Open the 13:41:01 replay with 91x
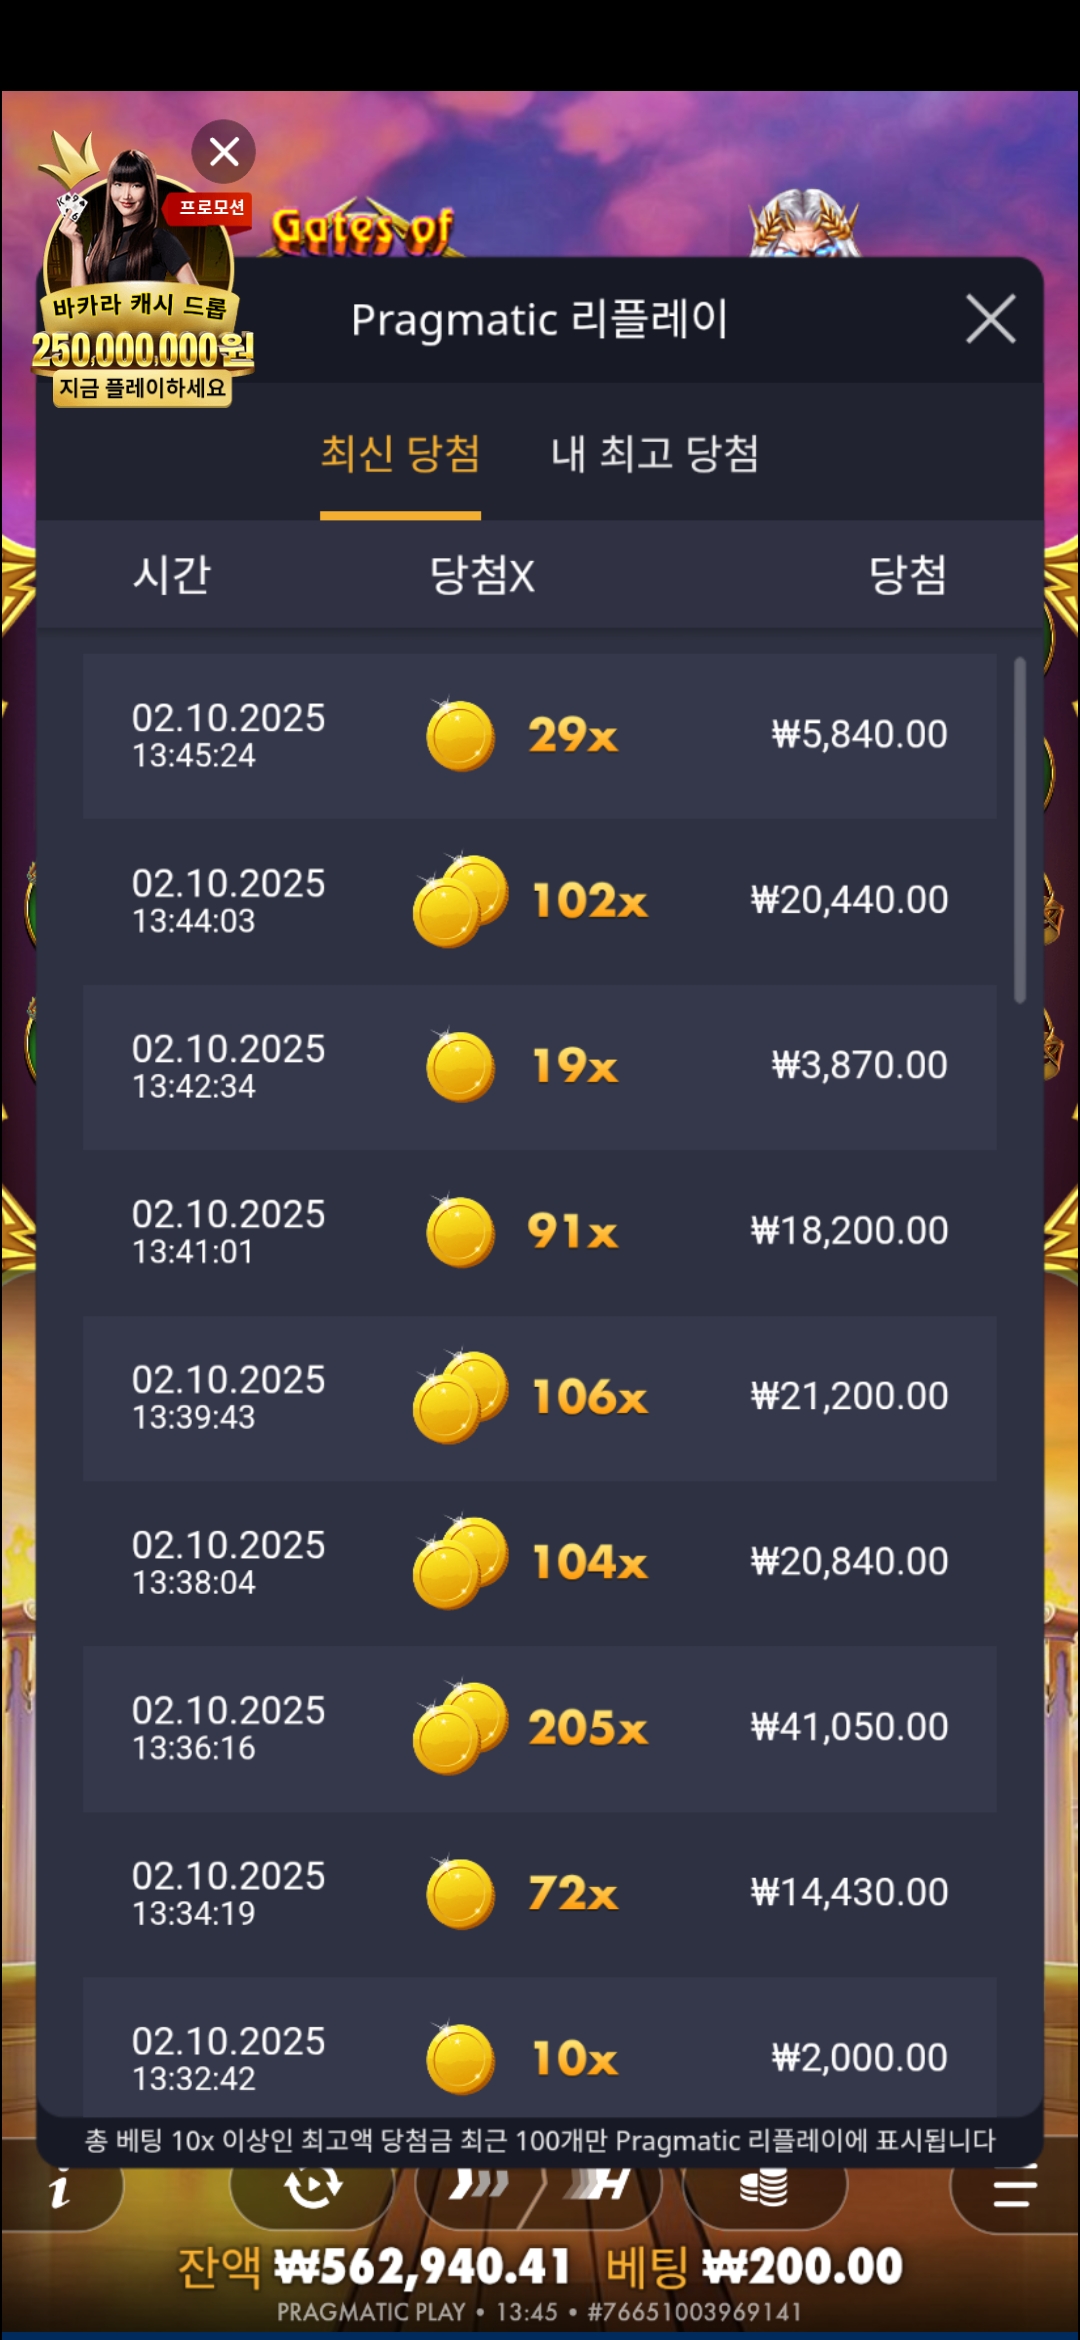 click(x=540, y=1232)
